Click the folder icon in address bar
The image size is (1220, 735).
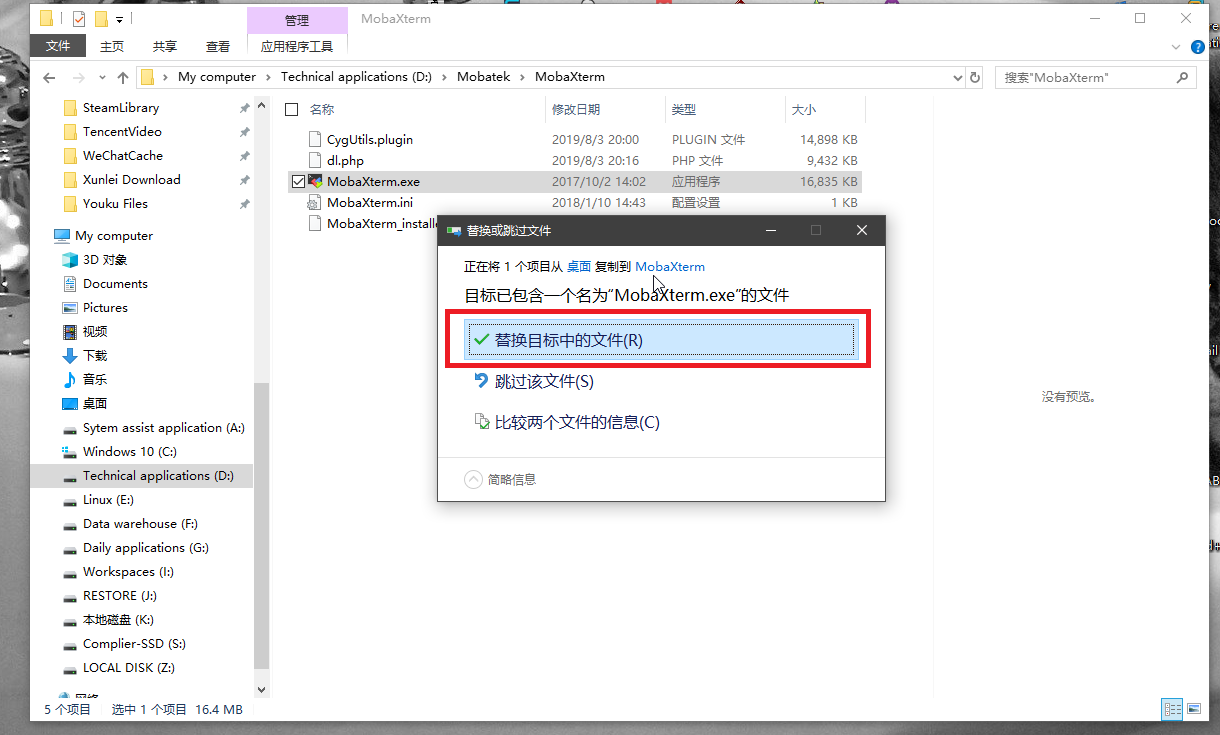click(x=147, y=77)
